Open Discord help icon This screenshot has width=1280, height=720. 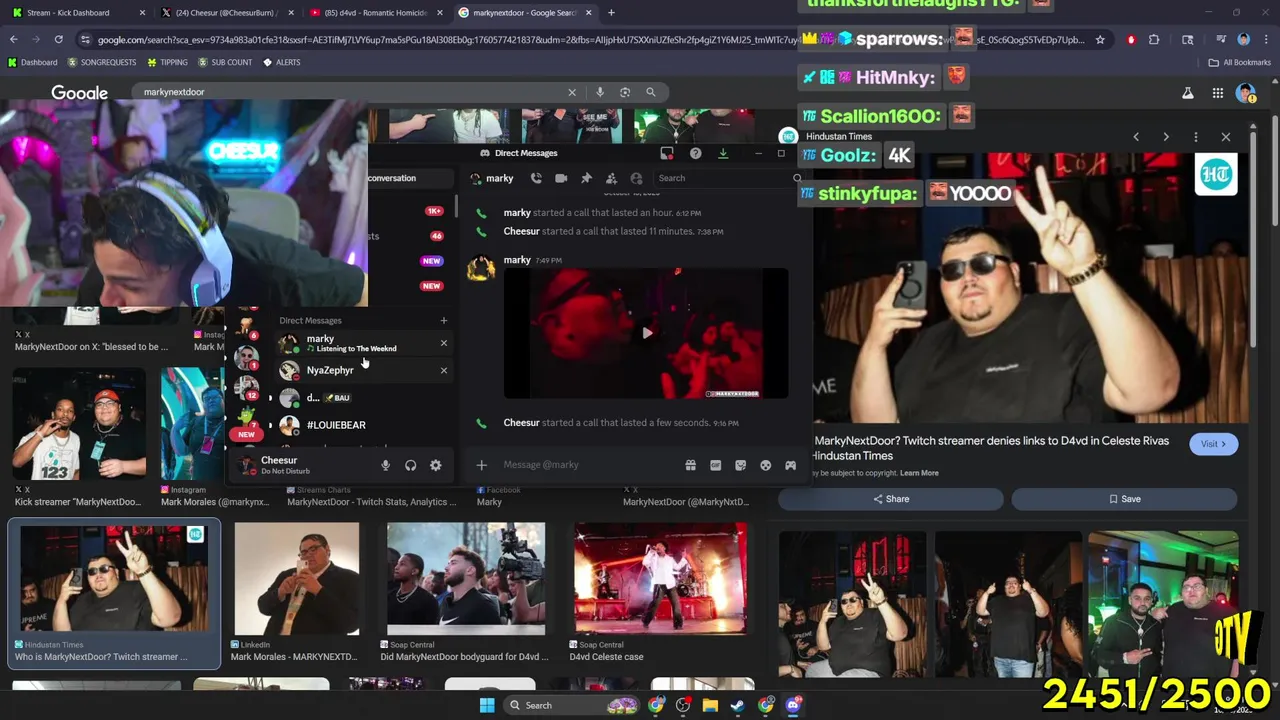click(695, 153)
